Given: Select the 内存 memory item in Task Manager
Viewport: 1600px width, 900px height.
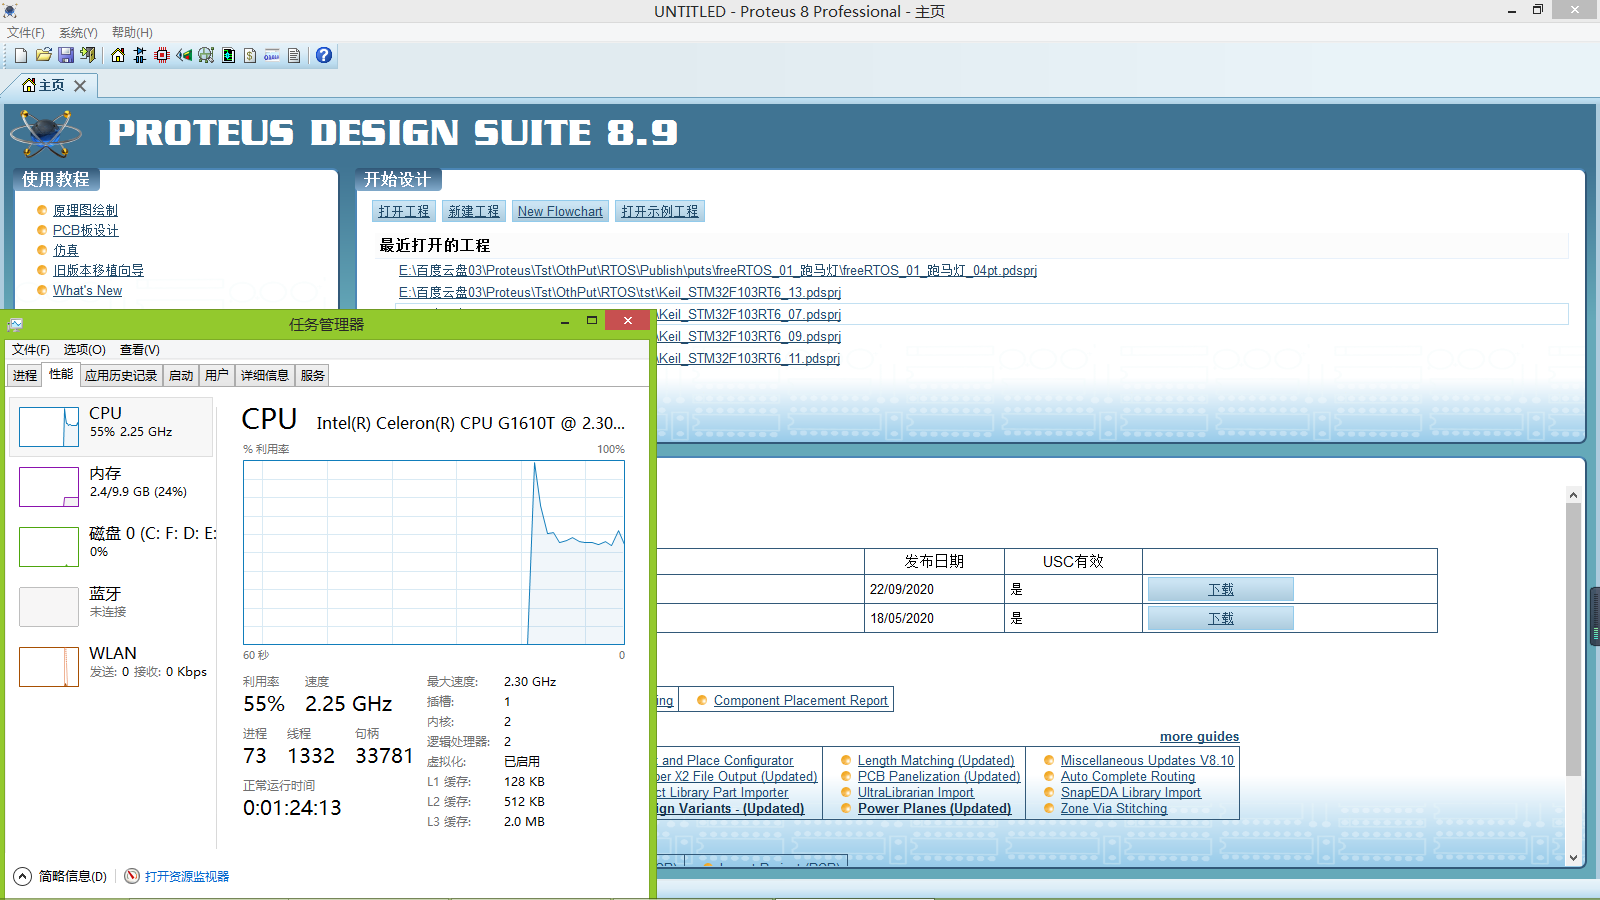Looking at the screenshot, I should 112,486.
